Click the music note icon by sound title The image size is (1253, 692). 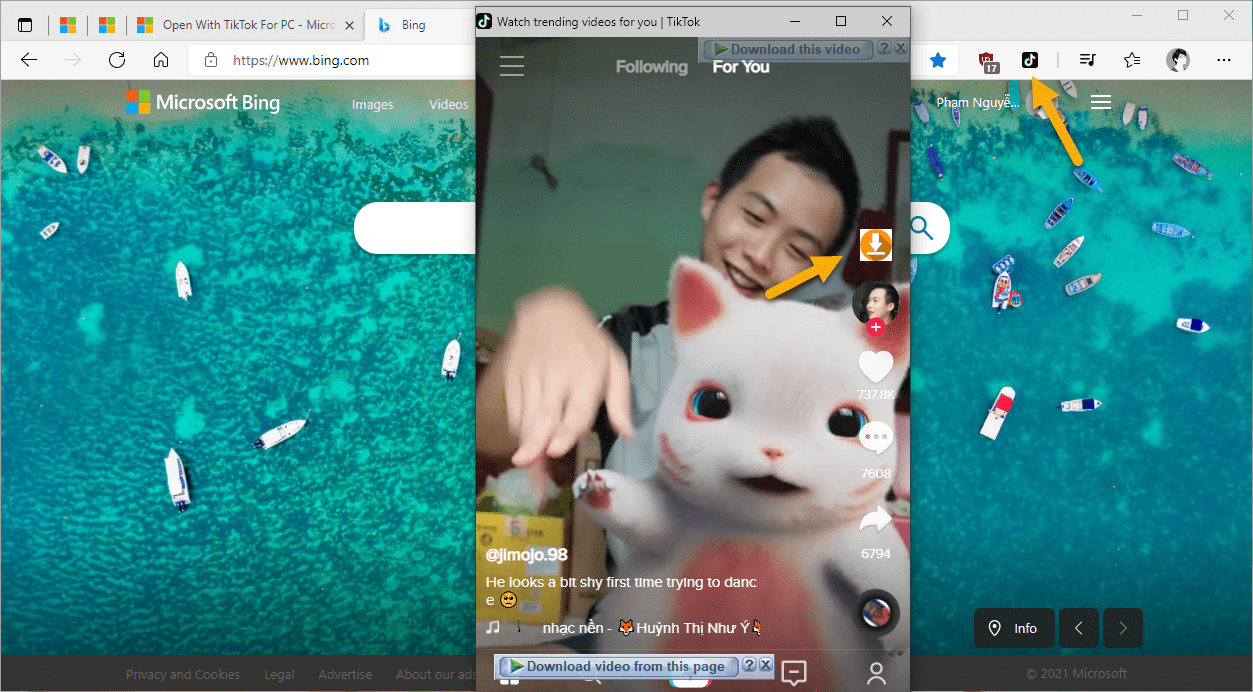point(493,627)
